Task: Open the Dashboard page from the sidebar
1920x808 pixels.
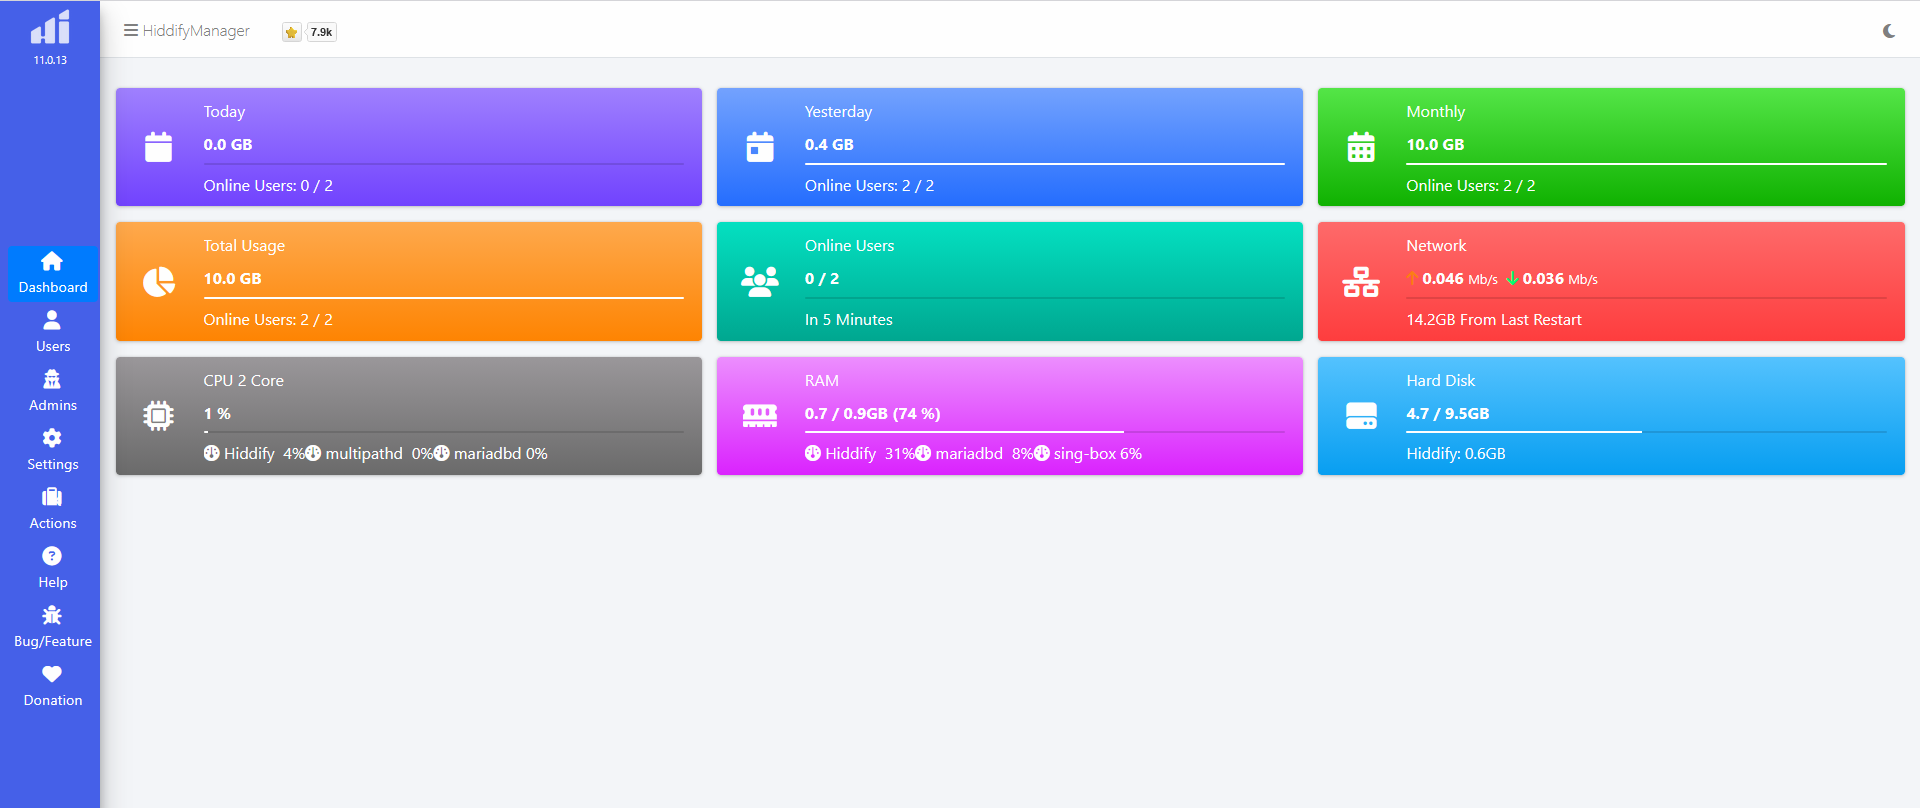Action: pyautogui.click(x=52, y=273)
